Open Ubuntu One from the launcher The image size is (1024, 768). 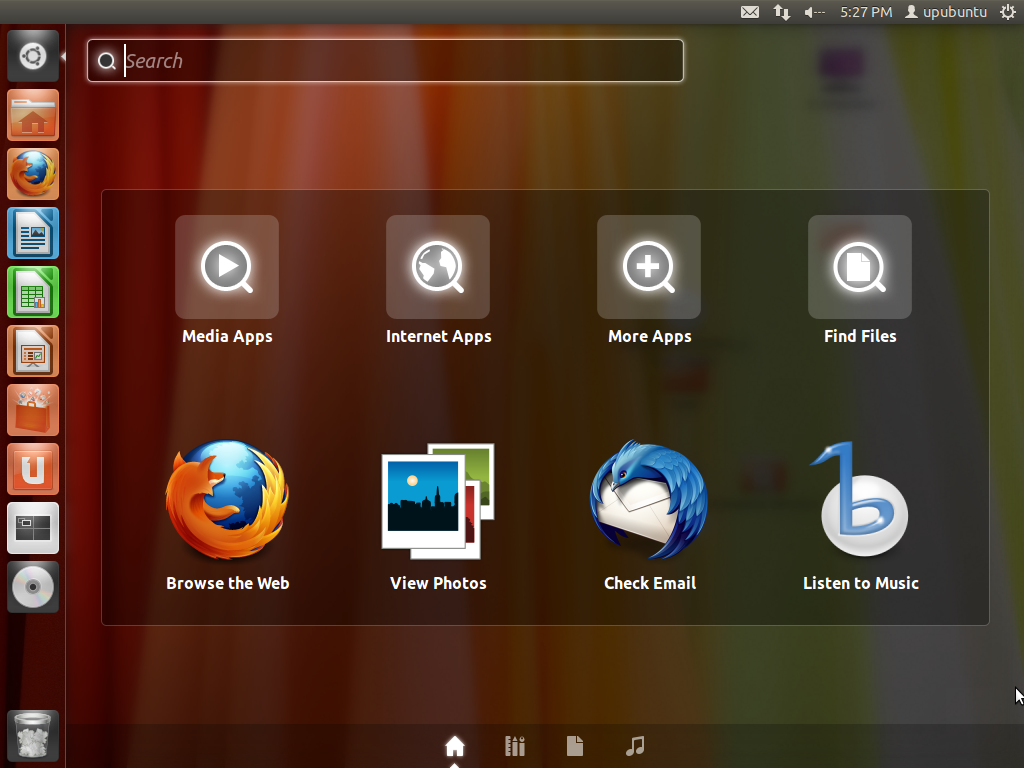(33, 469)
